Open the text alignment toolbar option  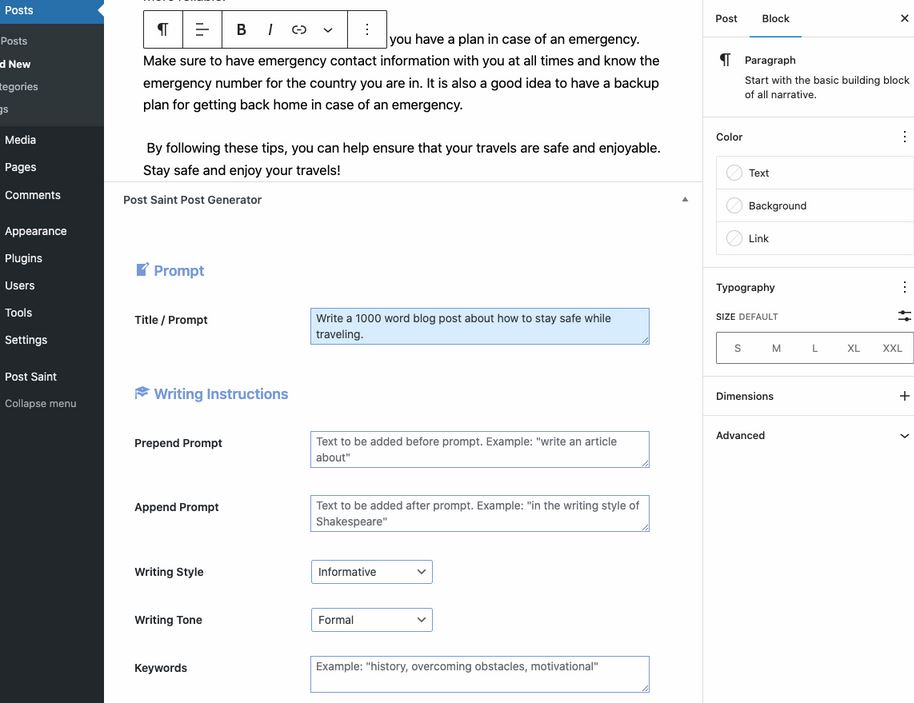[202, 30]
